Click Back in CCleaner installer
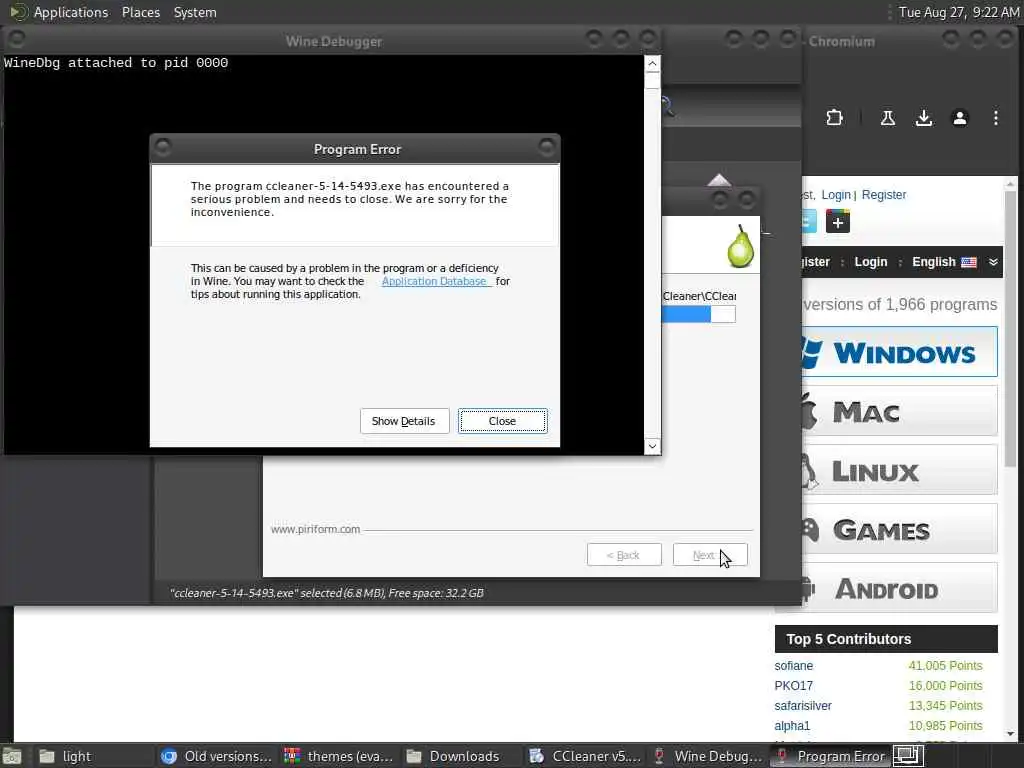The height and width of the screenshot is (768, 1024). point(624,555)
